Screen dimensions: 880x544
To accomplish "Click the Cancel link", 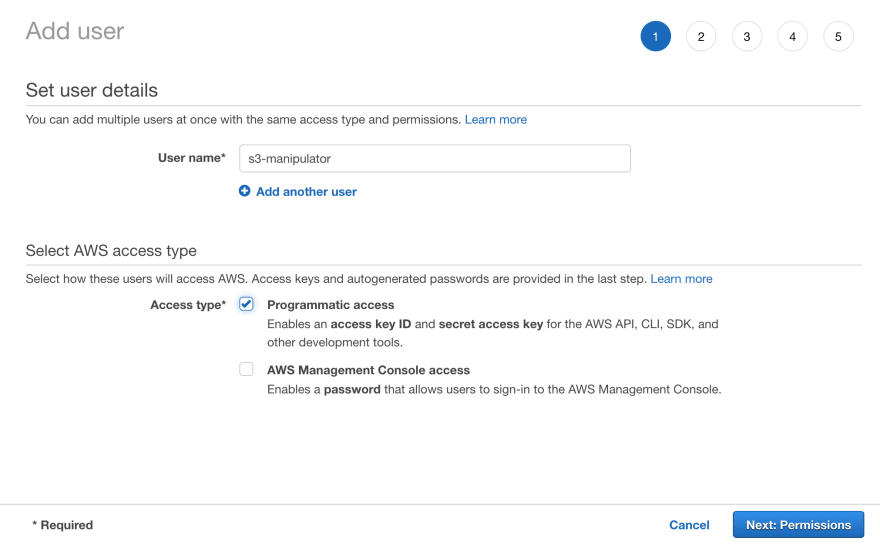I will (689, 525).
